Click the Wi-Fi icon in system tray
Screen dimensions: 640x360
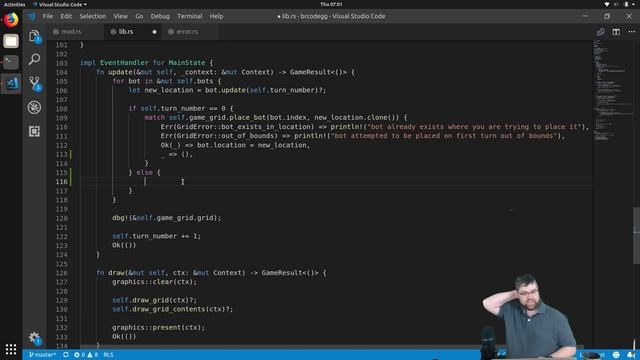click(x=607, y=4)
